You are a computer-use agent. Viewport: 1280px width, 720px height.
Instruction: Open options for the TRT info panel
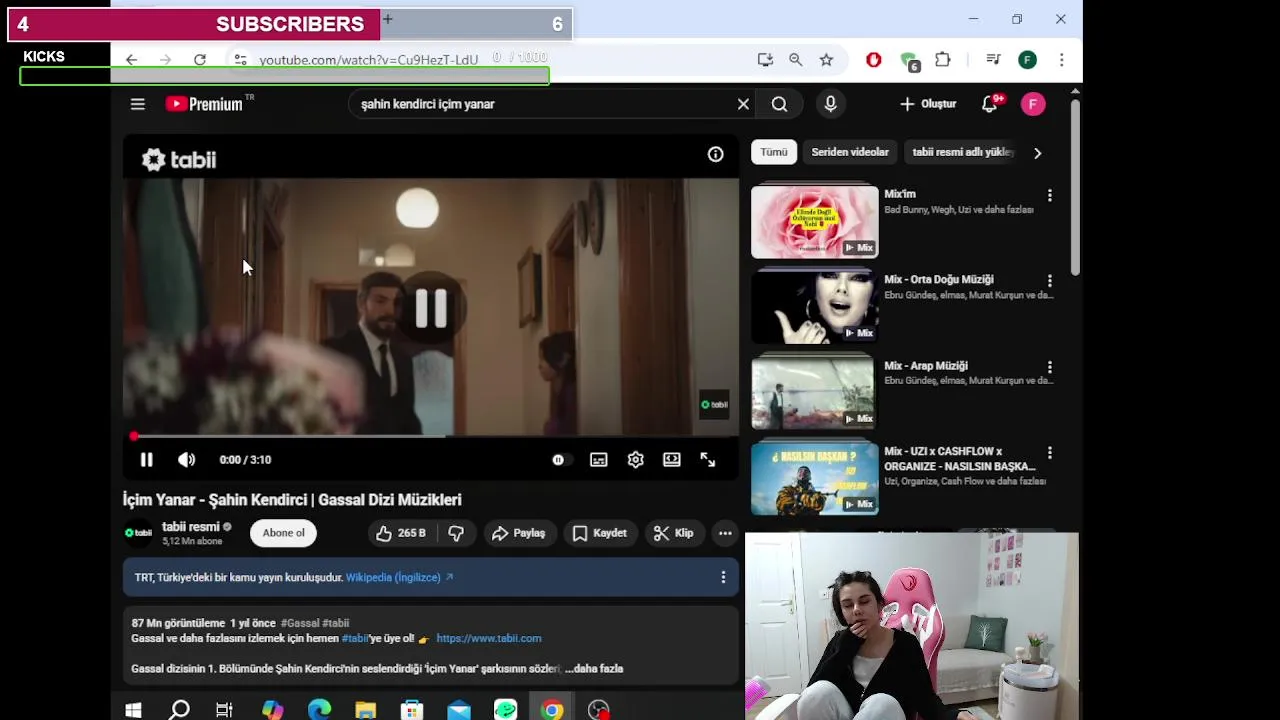[723, 577]
